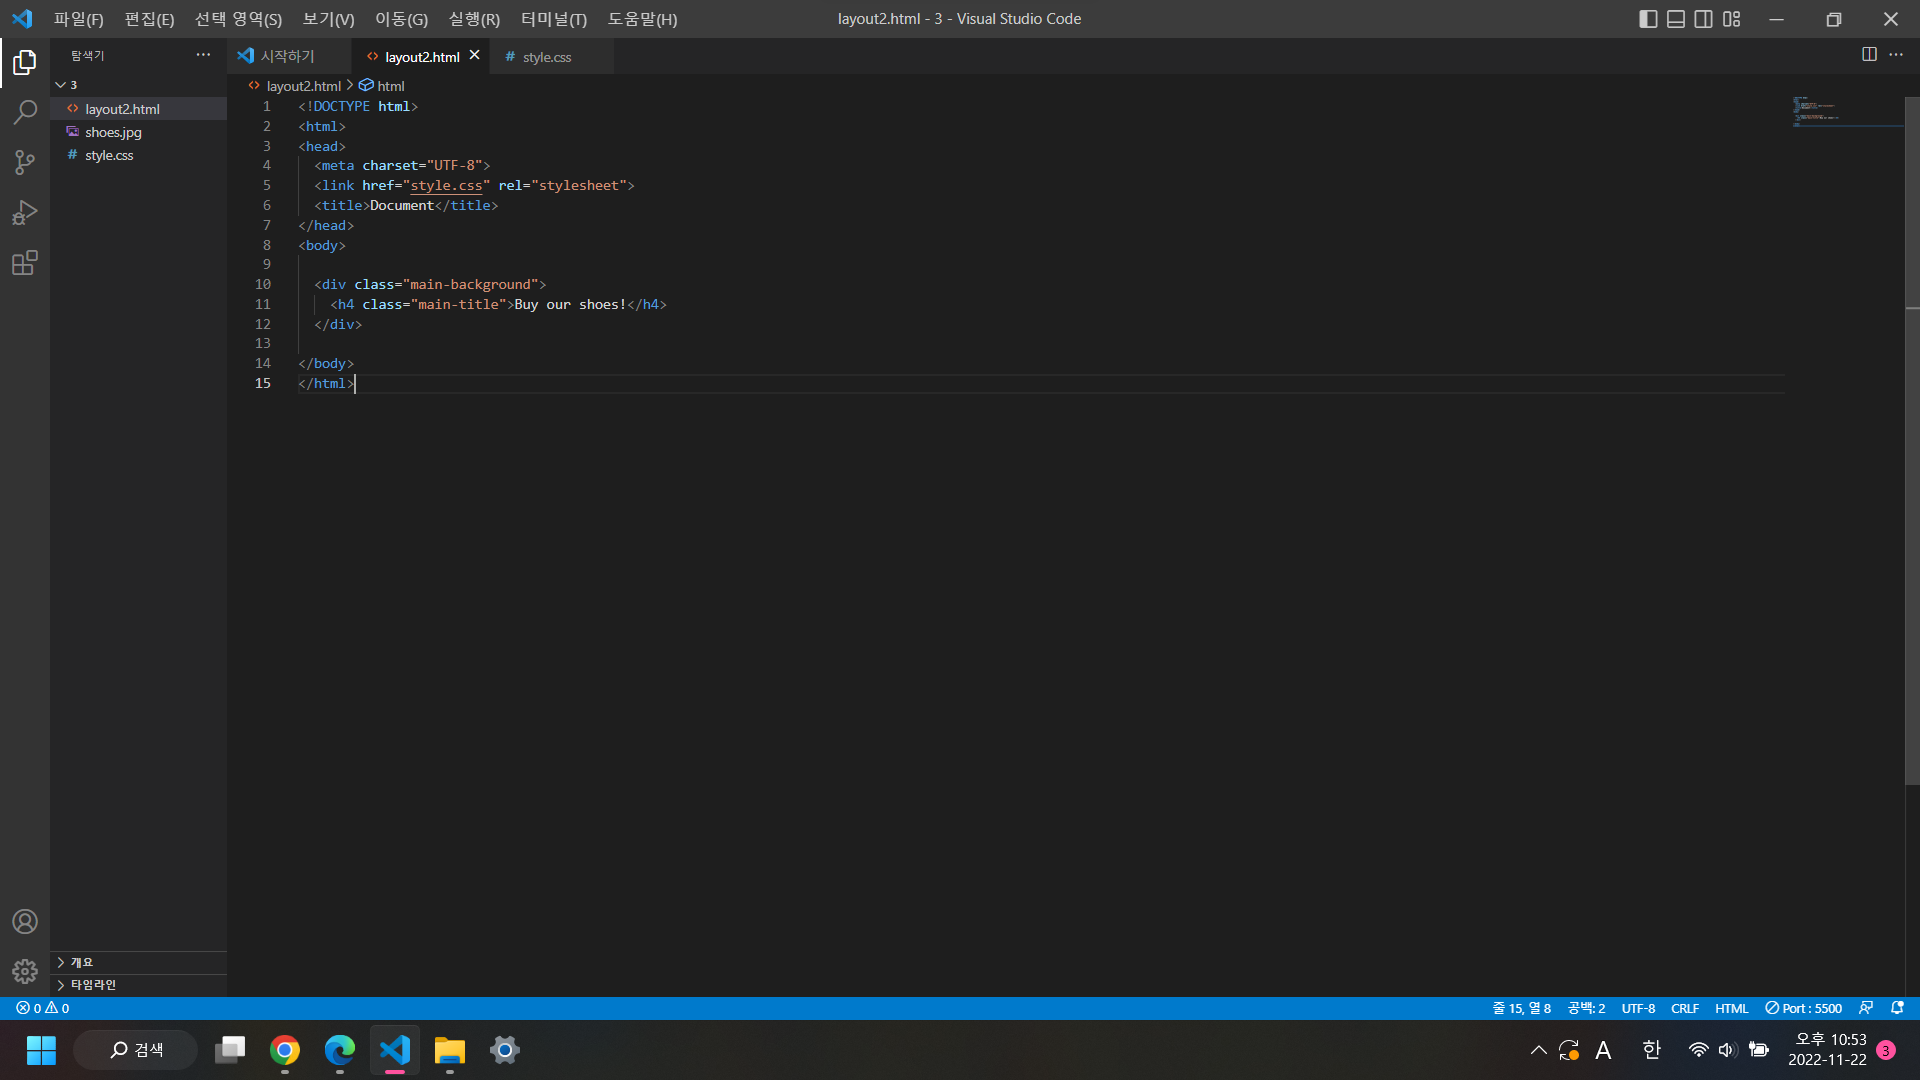Open the volume control in system tray
Image resolution: width=1920 pixels, height=1080 pixels.
coord(1727,1050)
